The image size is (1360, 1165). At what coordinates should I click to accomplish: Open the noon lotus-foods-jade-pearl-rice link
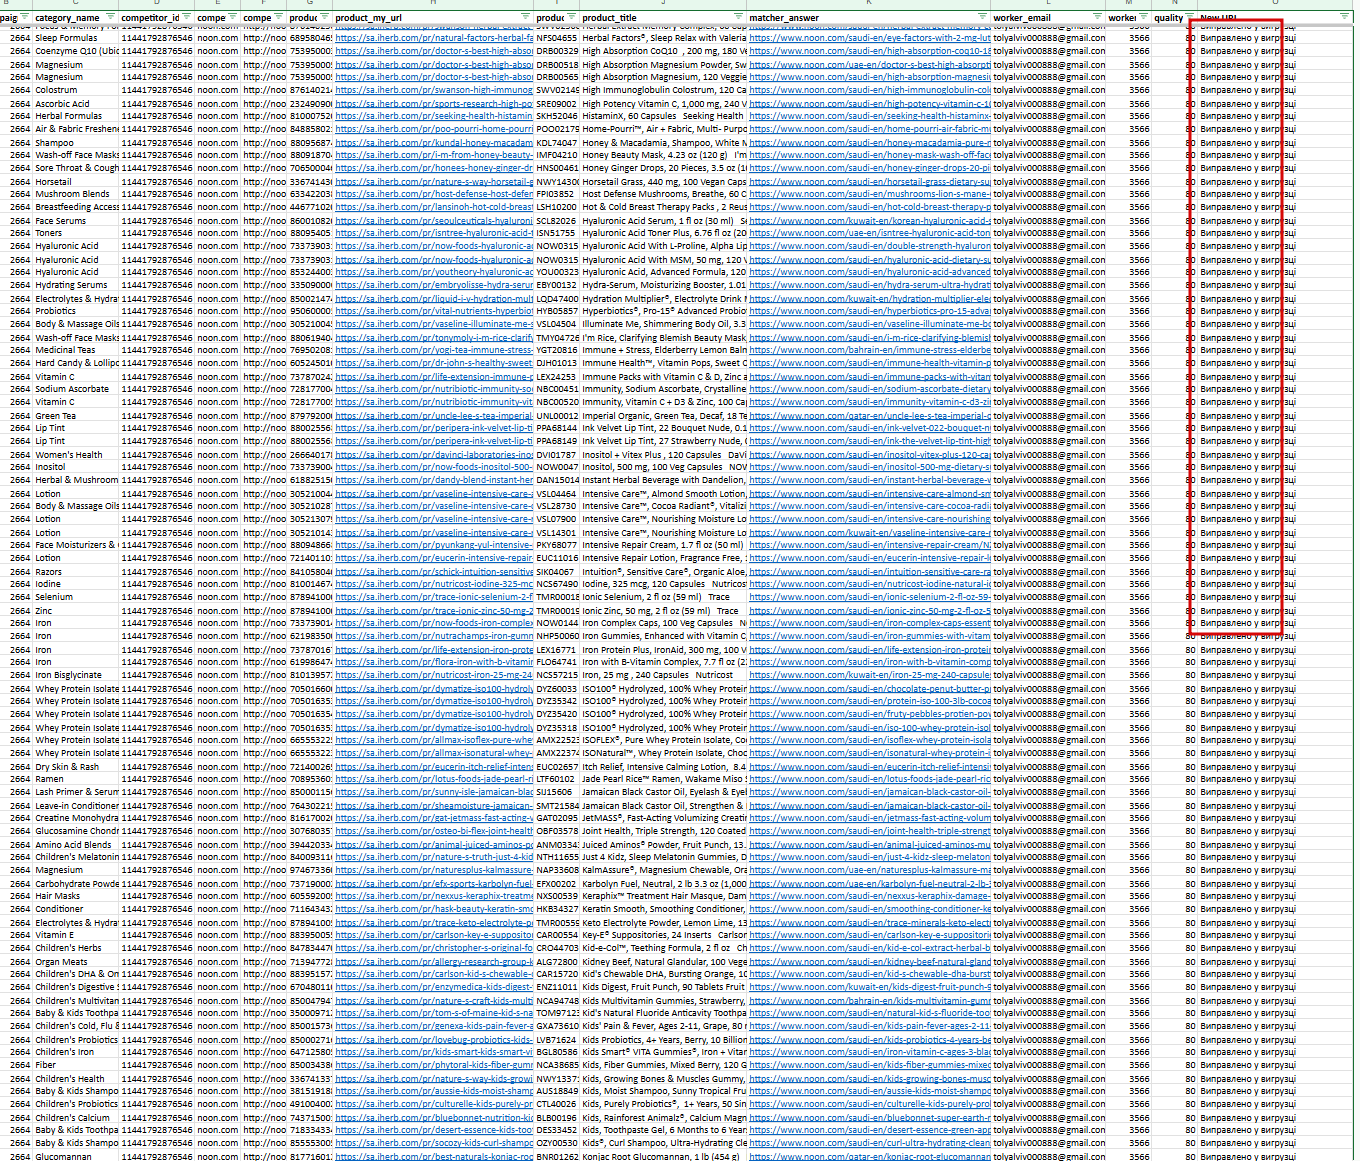click(x=870, y=779)
